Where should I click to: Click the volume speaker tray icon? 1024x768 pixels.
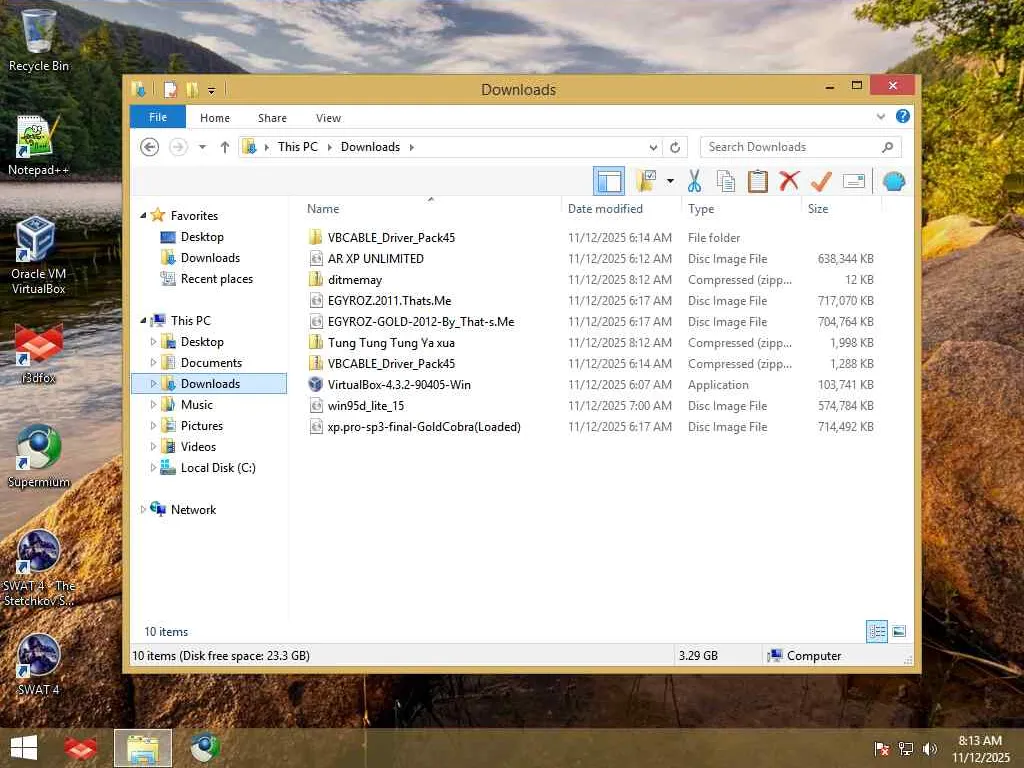tap(930, 749)
